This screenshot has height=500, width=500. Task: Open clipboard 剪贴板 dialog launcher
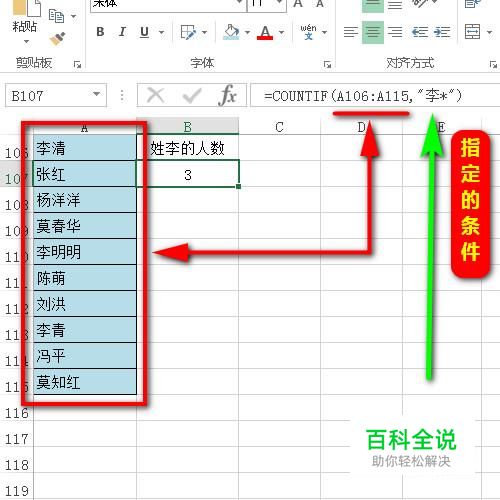(x=77, y=64)
